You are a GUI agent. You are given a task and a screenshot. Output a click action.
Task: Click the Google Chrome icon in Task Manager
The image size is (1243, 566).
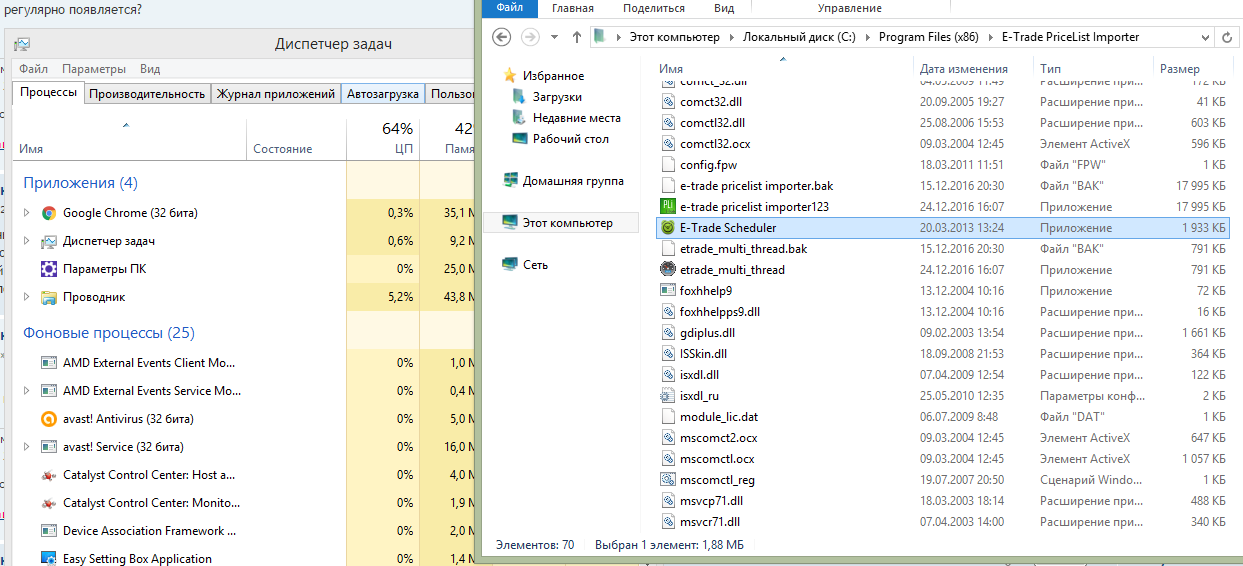tap(48, 213)
